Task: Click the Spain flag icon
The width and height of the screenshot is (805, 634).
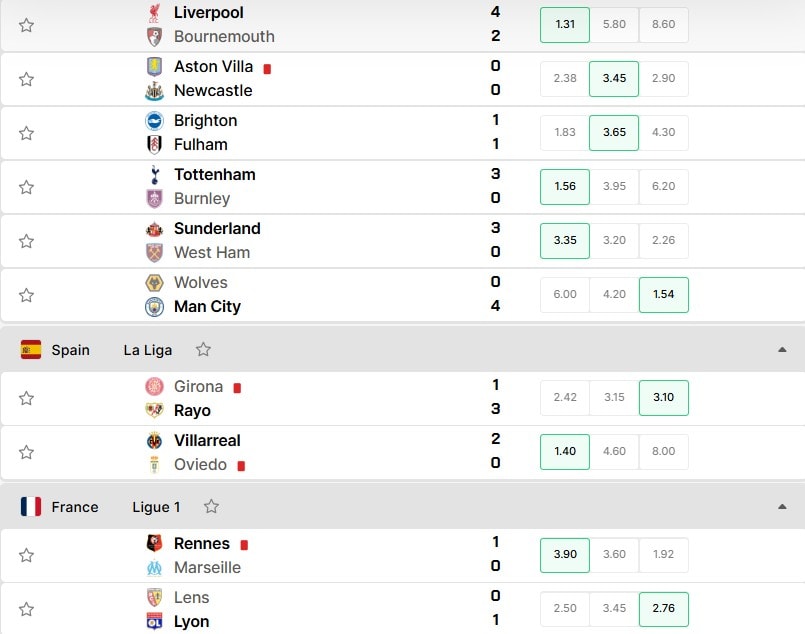Action: pyautogui.click(x=31, y=350)
